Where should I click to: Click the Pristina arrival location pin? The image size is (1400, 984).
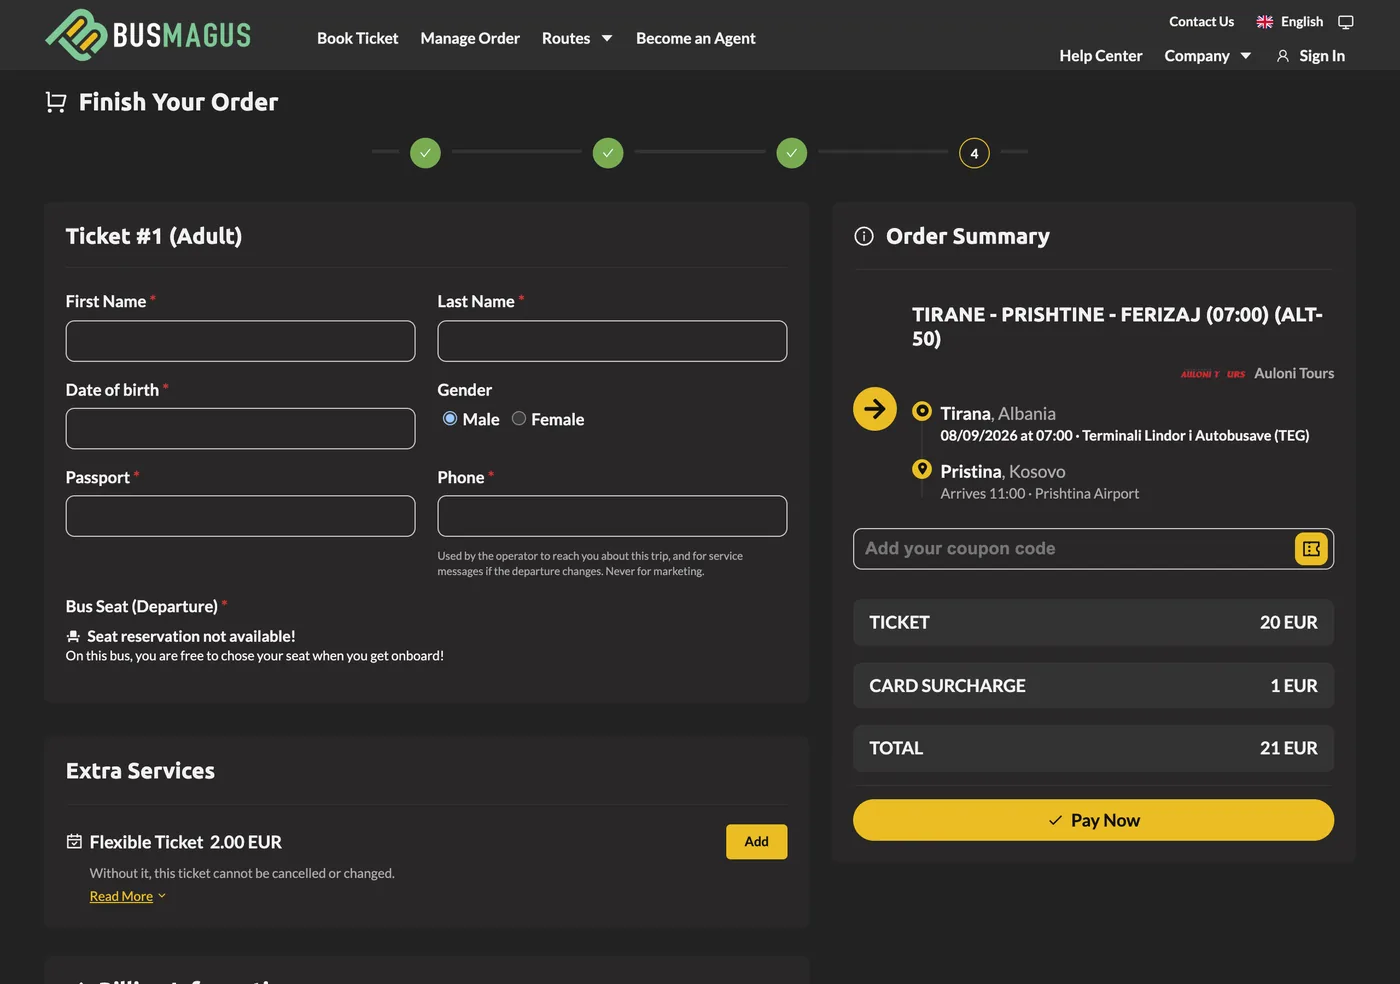(922, 469)
